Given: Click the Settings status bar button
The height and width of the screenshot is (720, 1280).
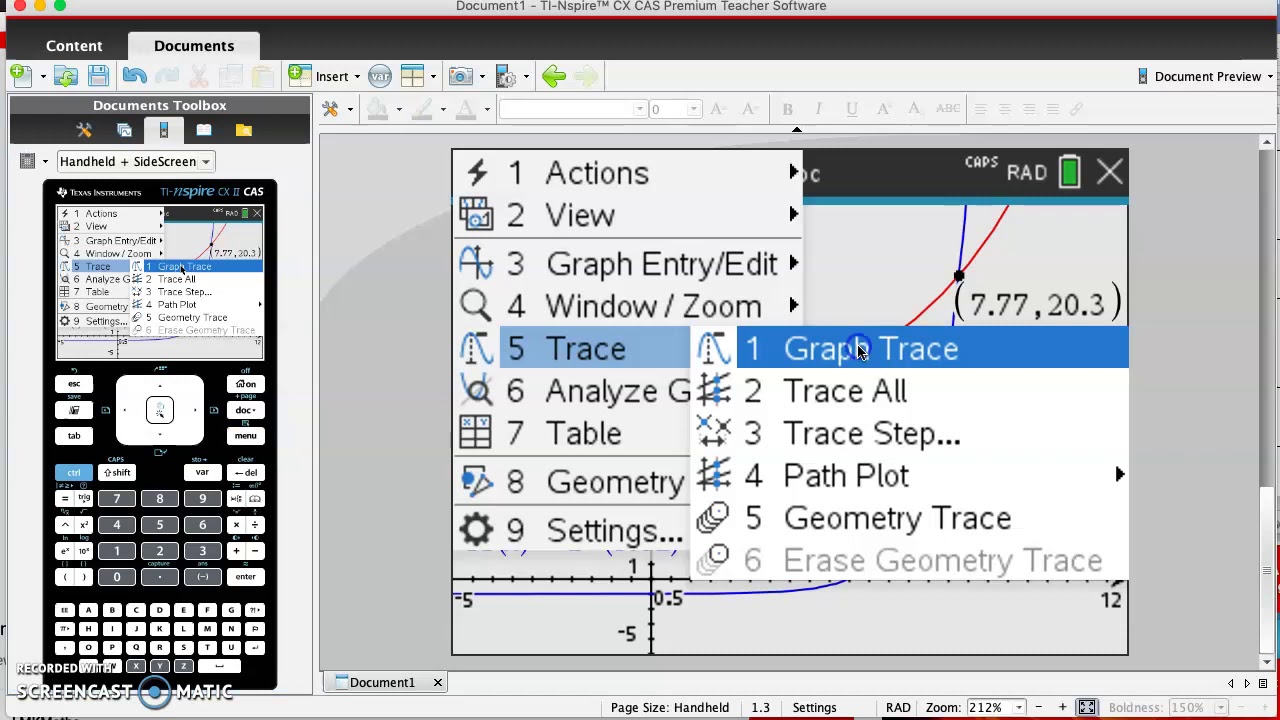Looking at the screenshot, I should 814,708.
